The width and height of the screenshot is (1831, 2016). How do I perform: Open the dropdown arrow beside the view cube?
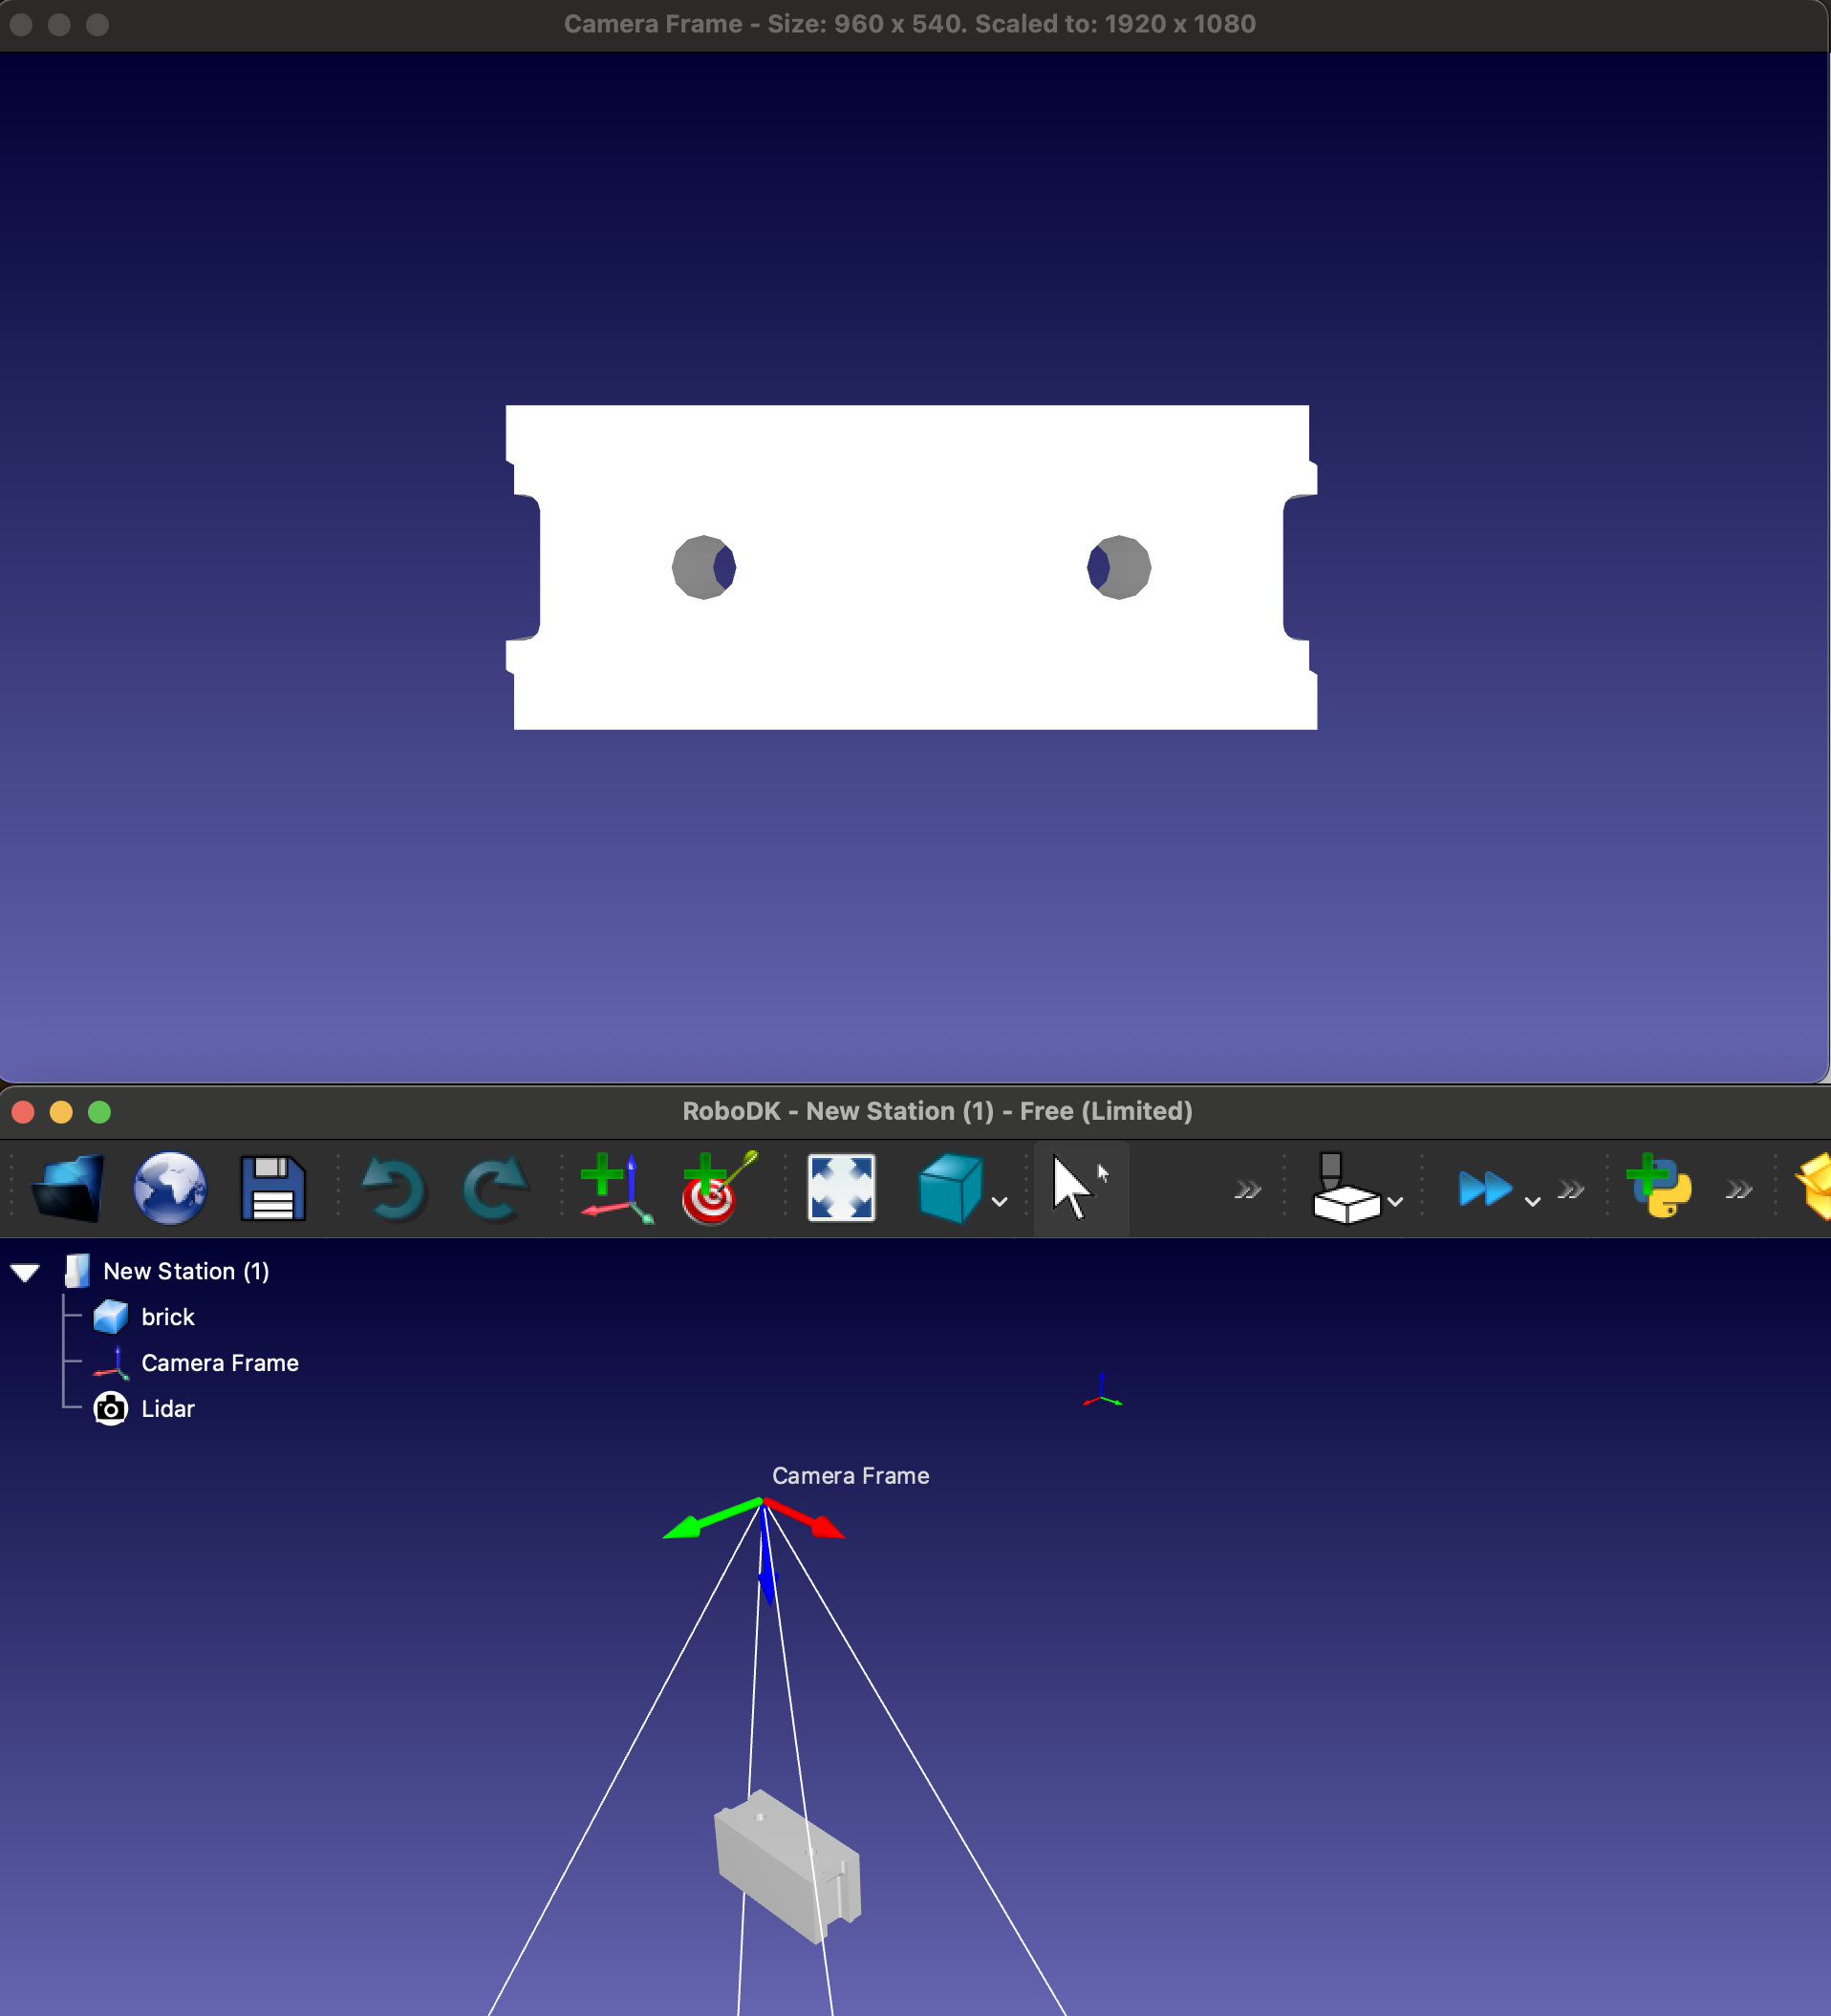tap(999, 1201)
